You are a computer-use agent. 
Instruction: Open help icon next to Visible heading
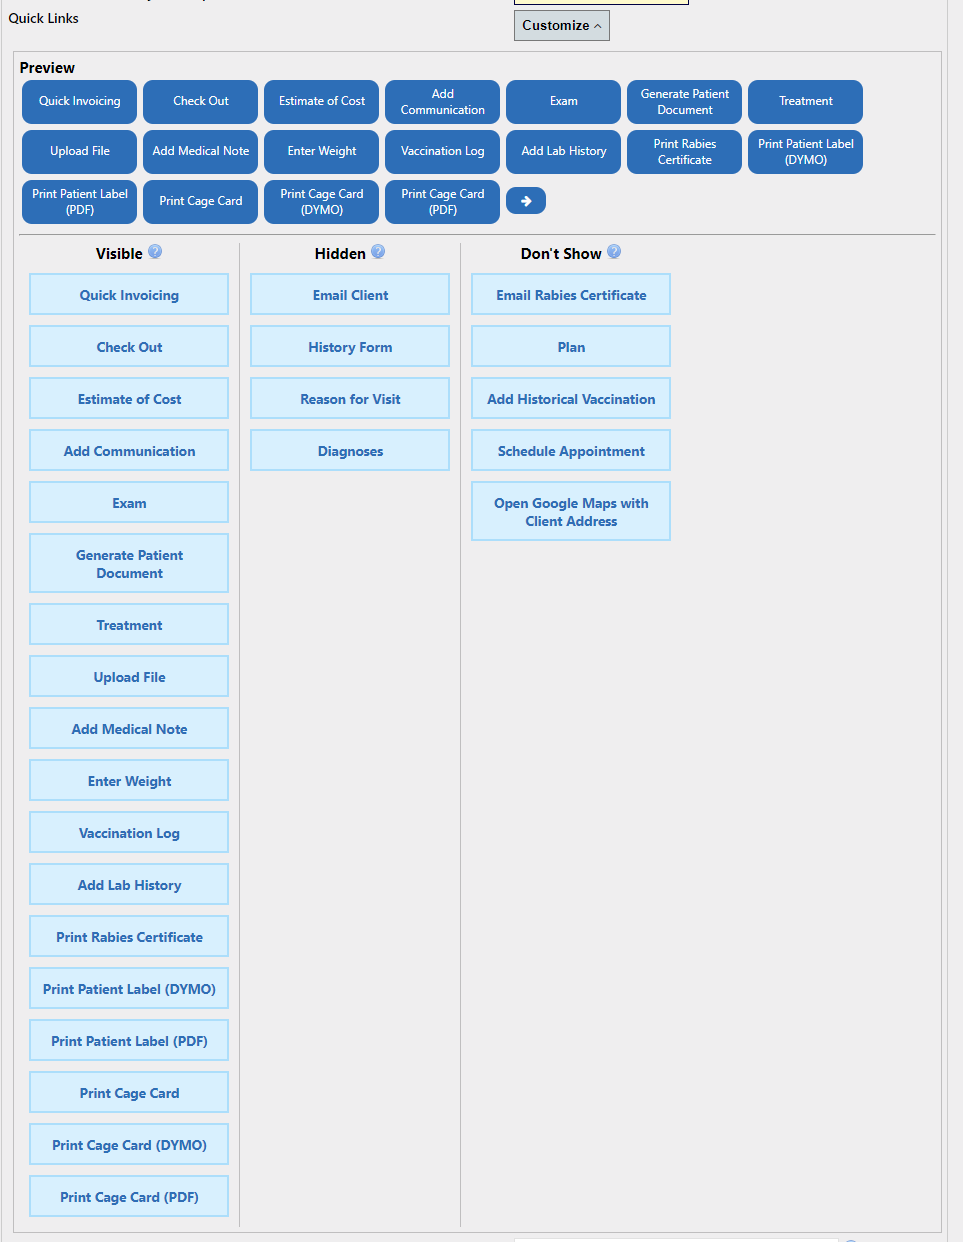(x=155, y=252)
